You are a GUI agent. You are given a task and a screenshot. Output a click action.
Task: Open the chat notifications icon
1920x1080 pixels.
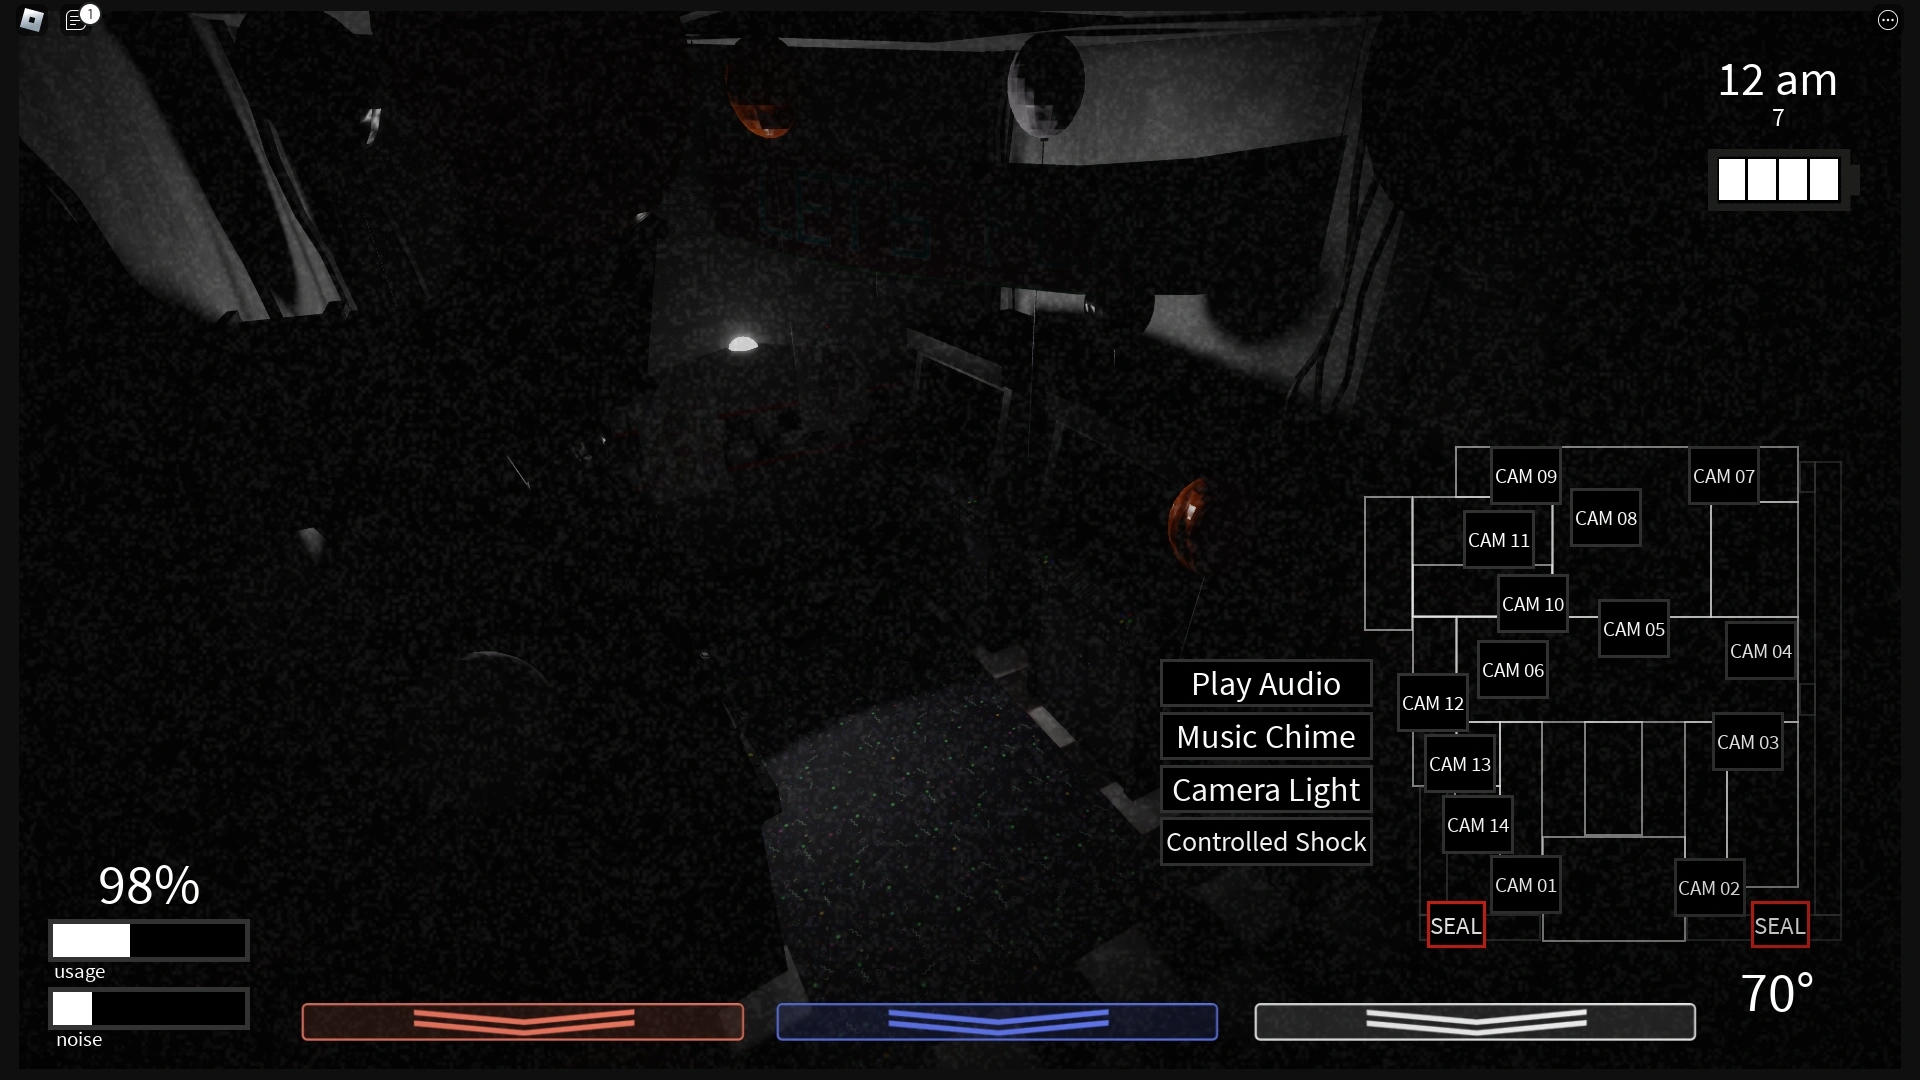pyautogui.click(x=76, y=20)
